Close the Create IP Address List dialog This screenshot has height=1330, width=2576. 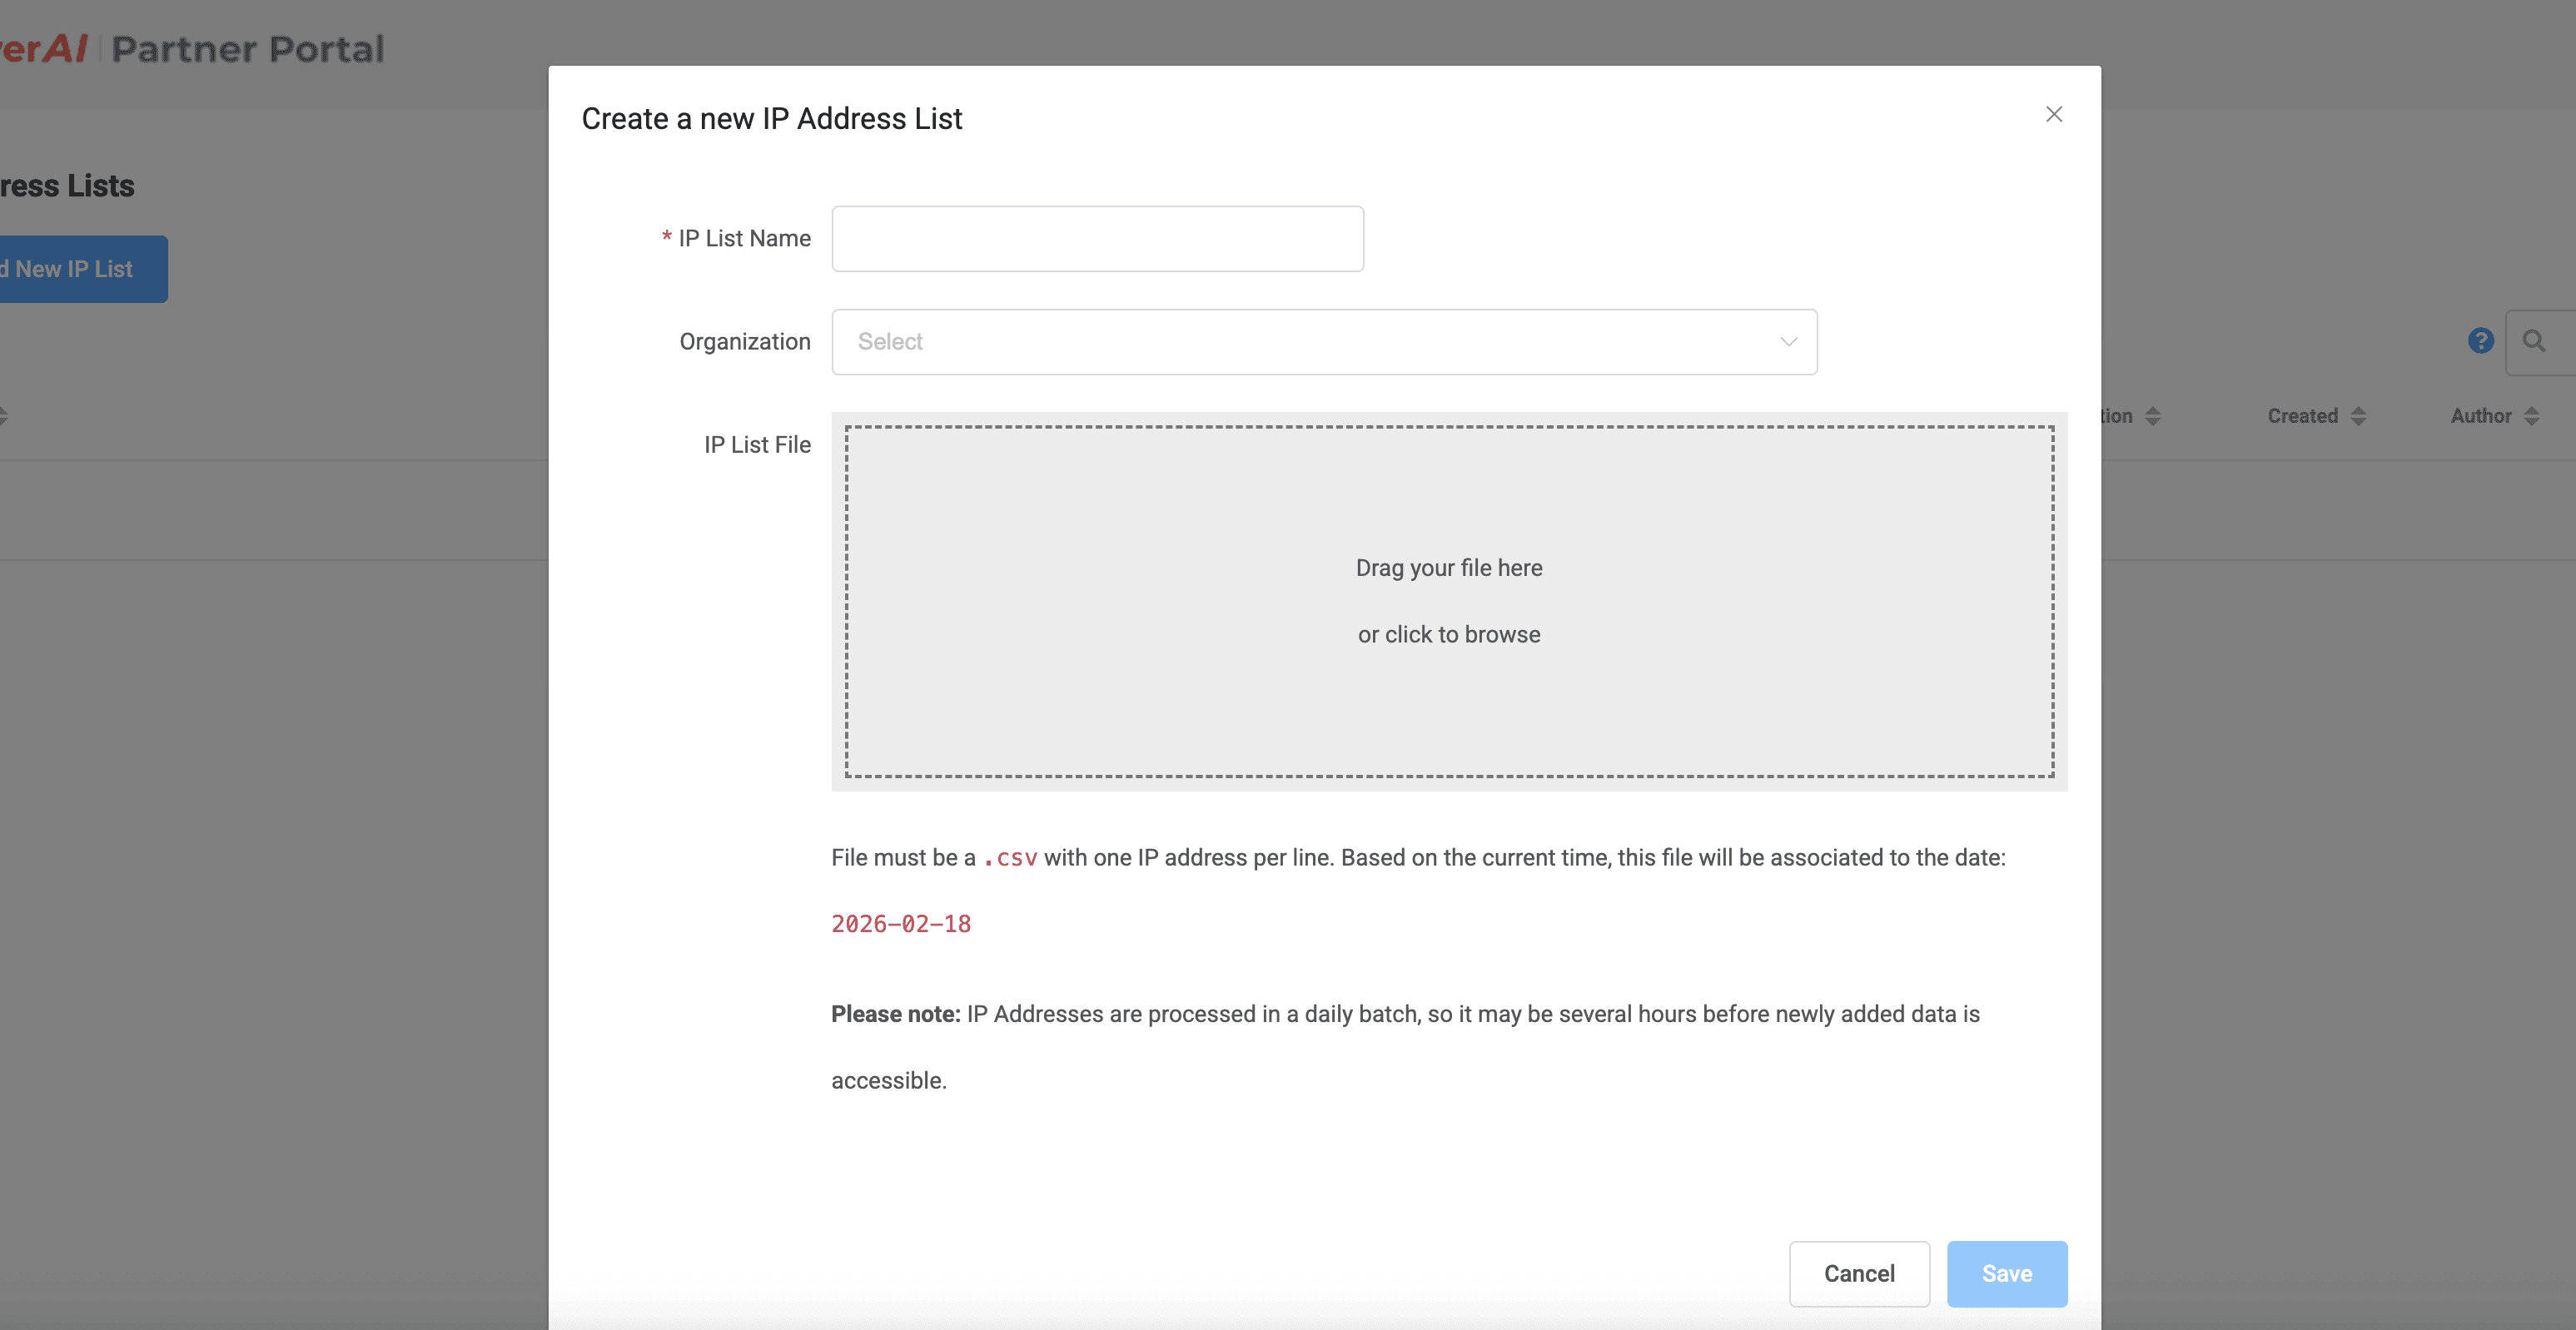pyautogui.click(x=2053, y=115)
